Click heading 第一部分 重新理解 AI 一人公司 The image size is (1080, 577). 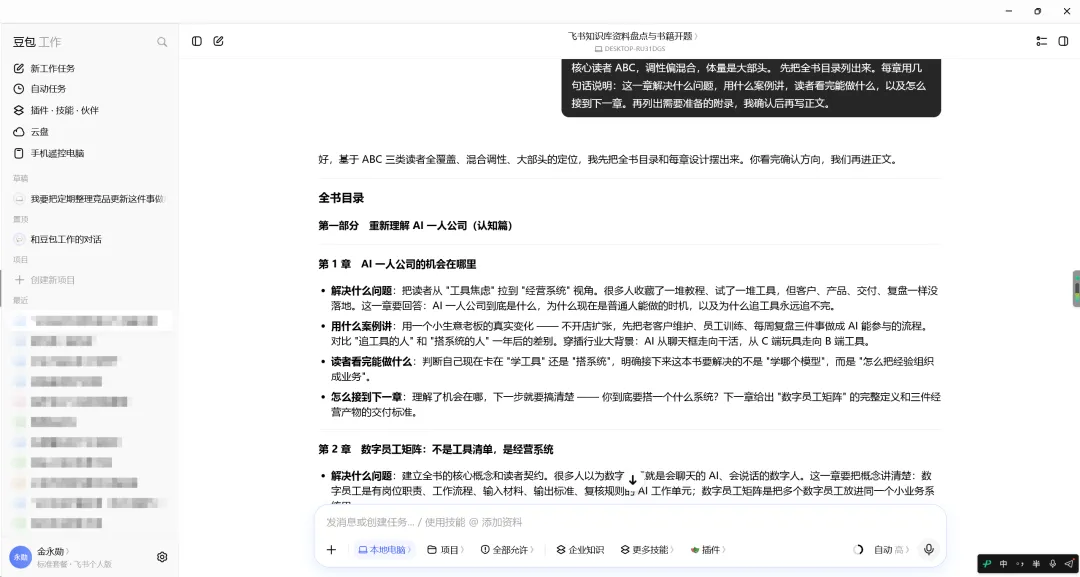[415, 226]
